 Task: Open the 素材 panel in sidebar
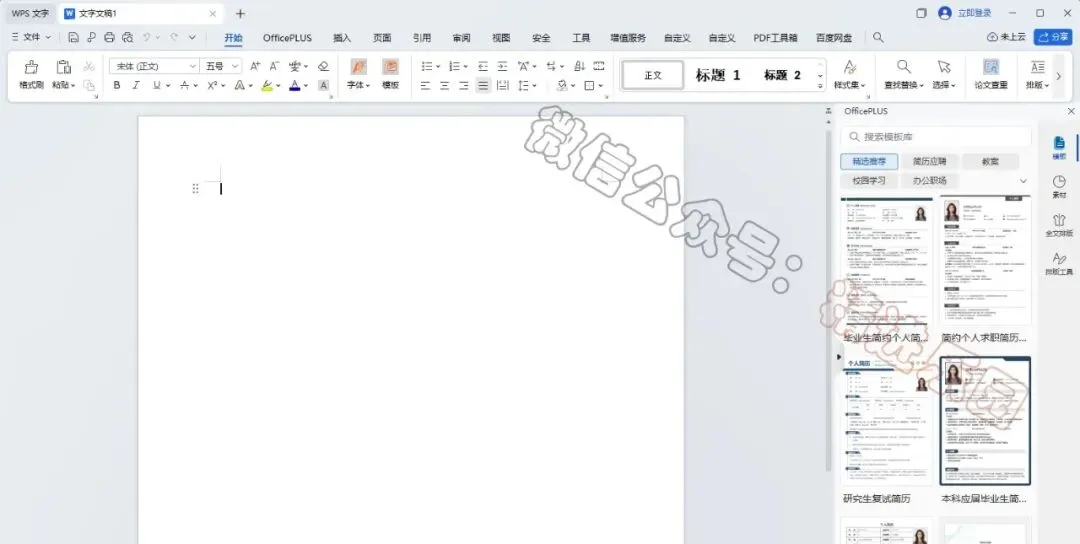1059,186
